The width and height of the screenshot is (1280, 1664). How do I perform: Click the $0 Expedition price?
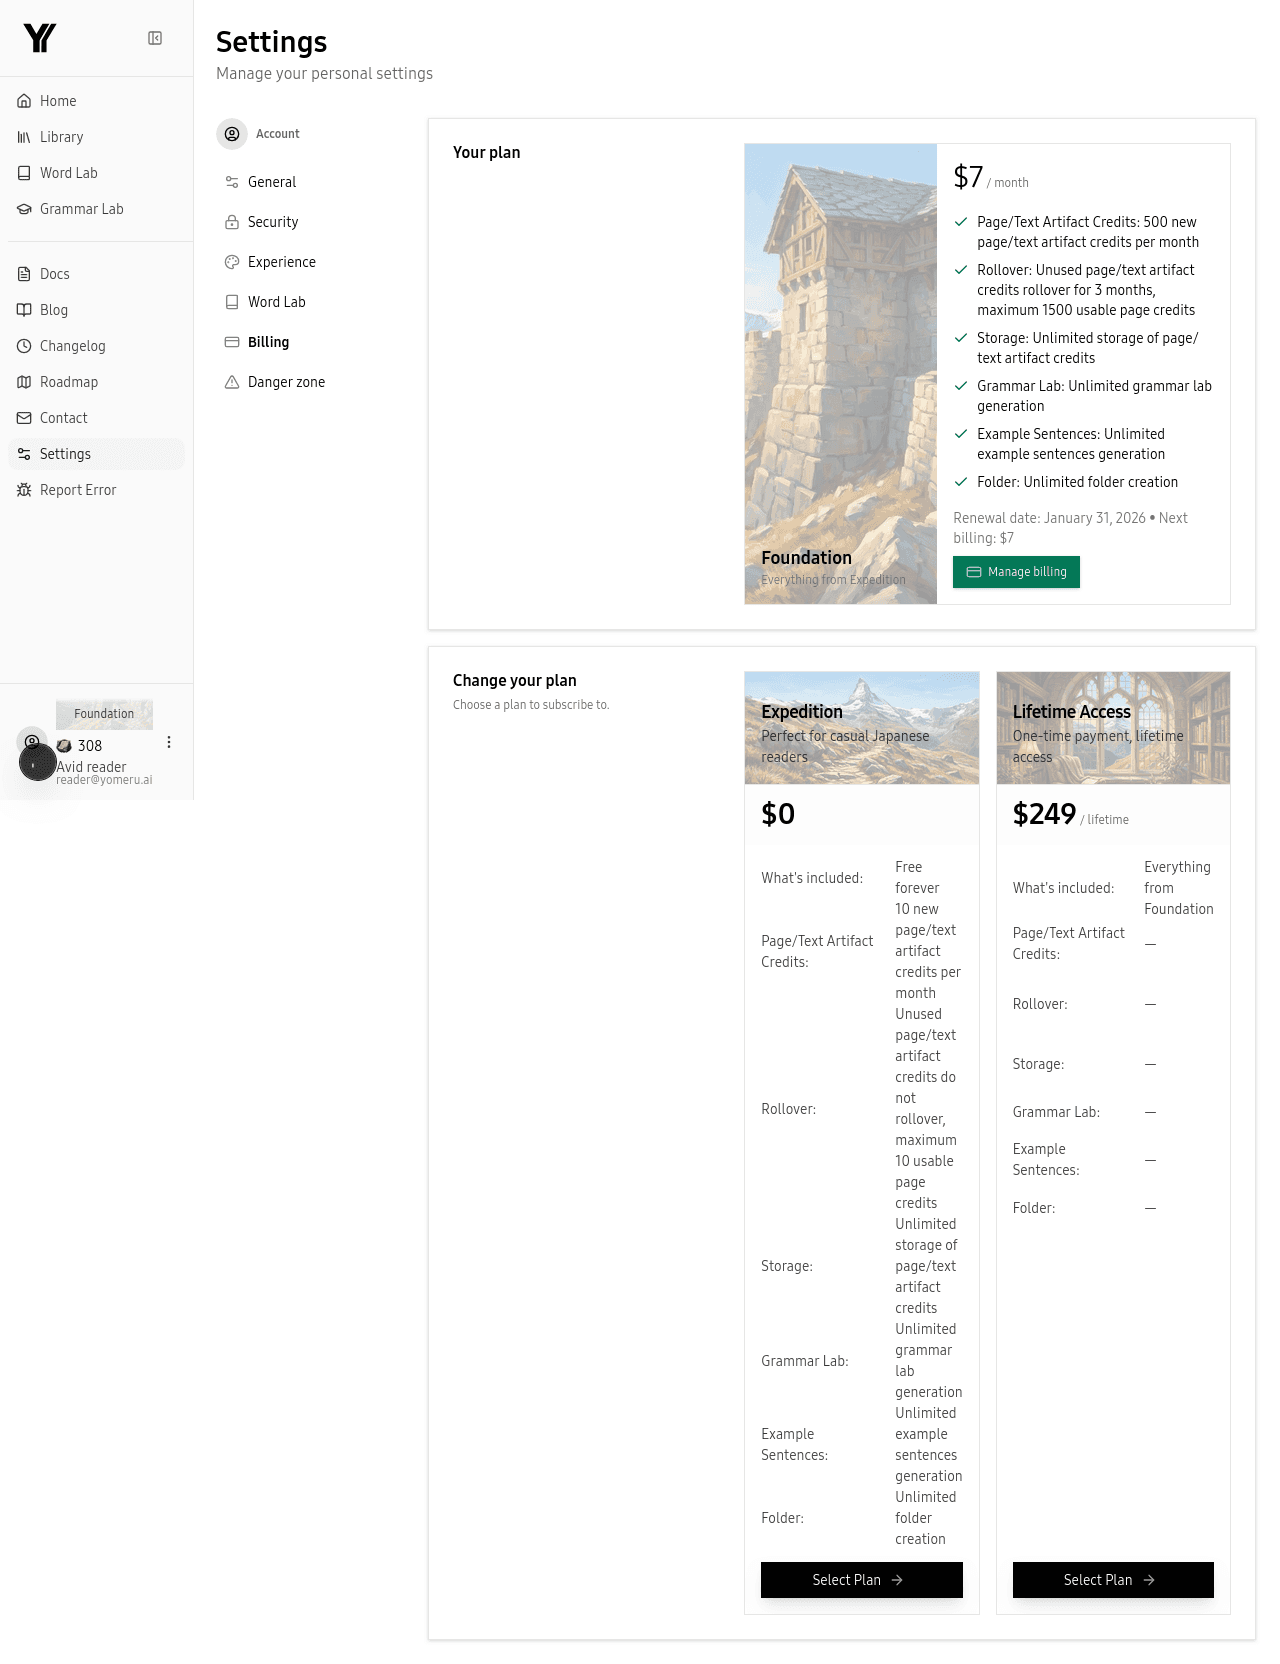pyautogui.click(x=778, y=814)
